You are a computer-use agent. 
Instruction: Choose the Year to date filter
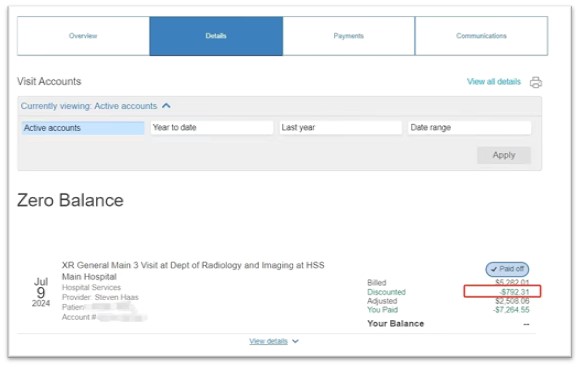212,128
